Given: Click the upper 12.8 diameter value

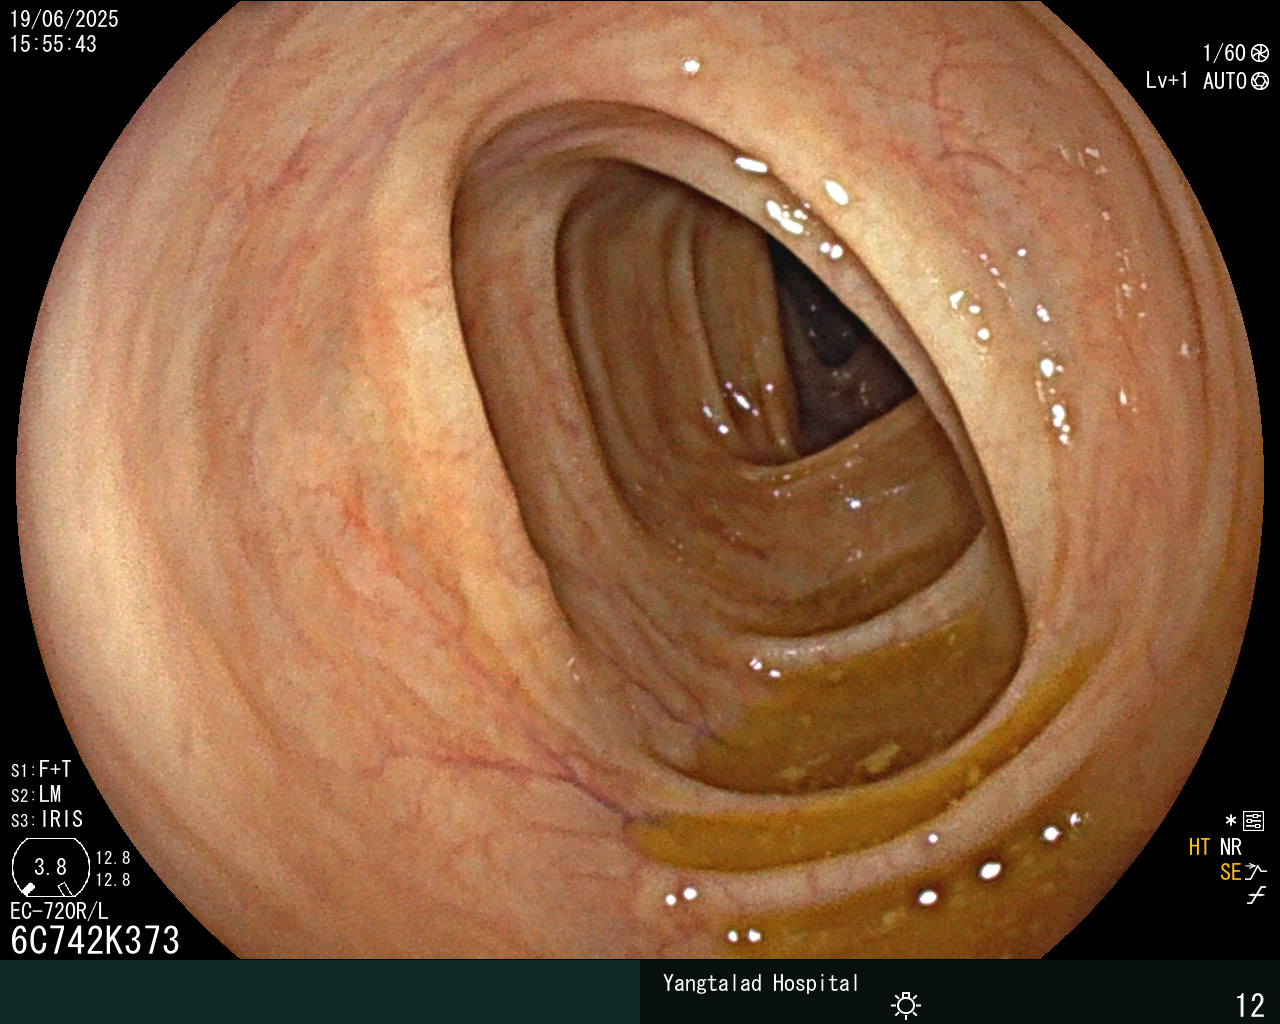Looking at the screenshot, I should [x=113, y=858].
